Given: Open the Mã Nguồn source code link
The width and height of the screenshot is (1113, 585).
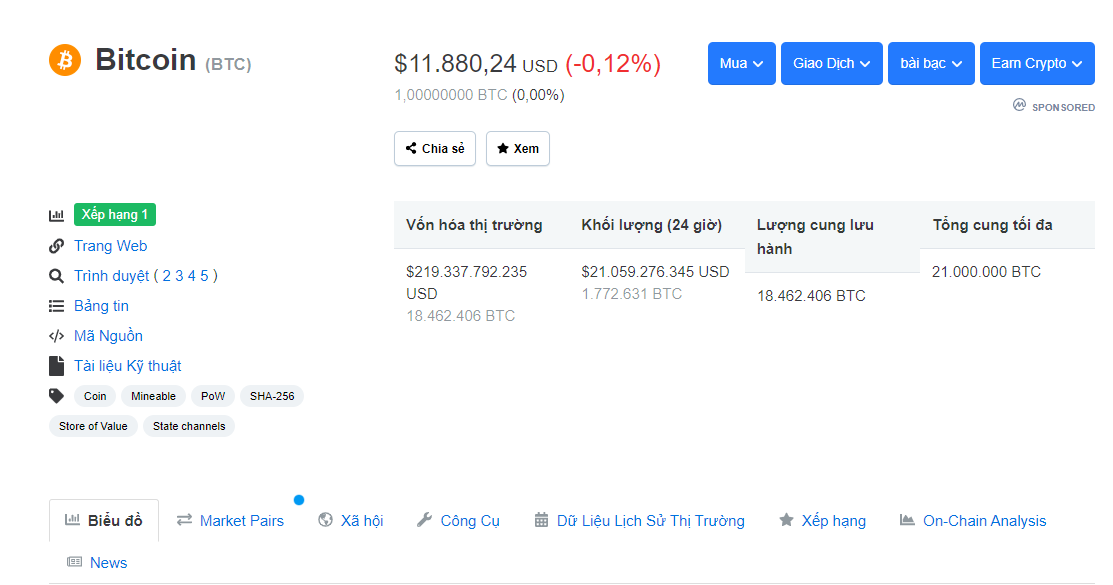Looking at the screenshot, I should pyautogui.click(x=109, y=336).
